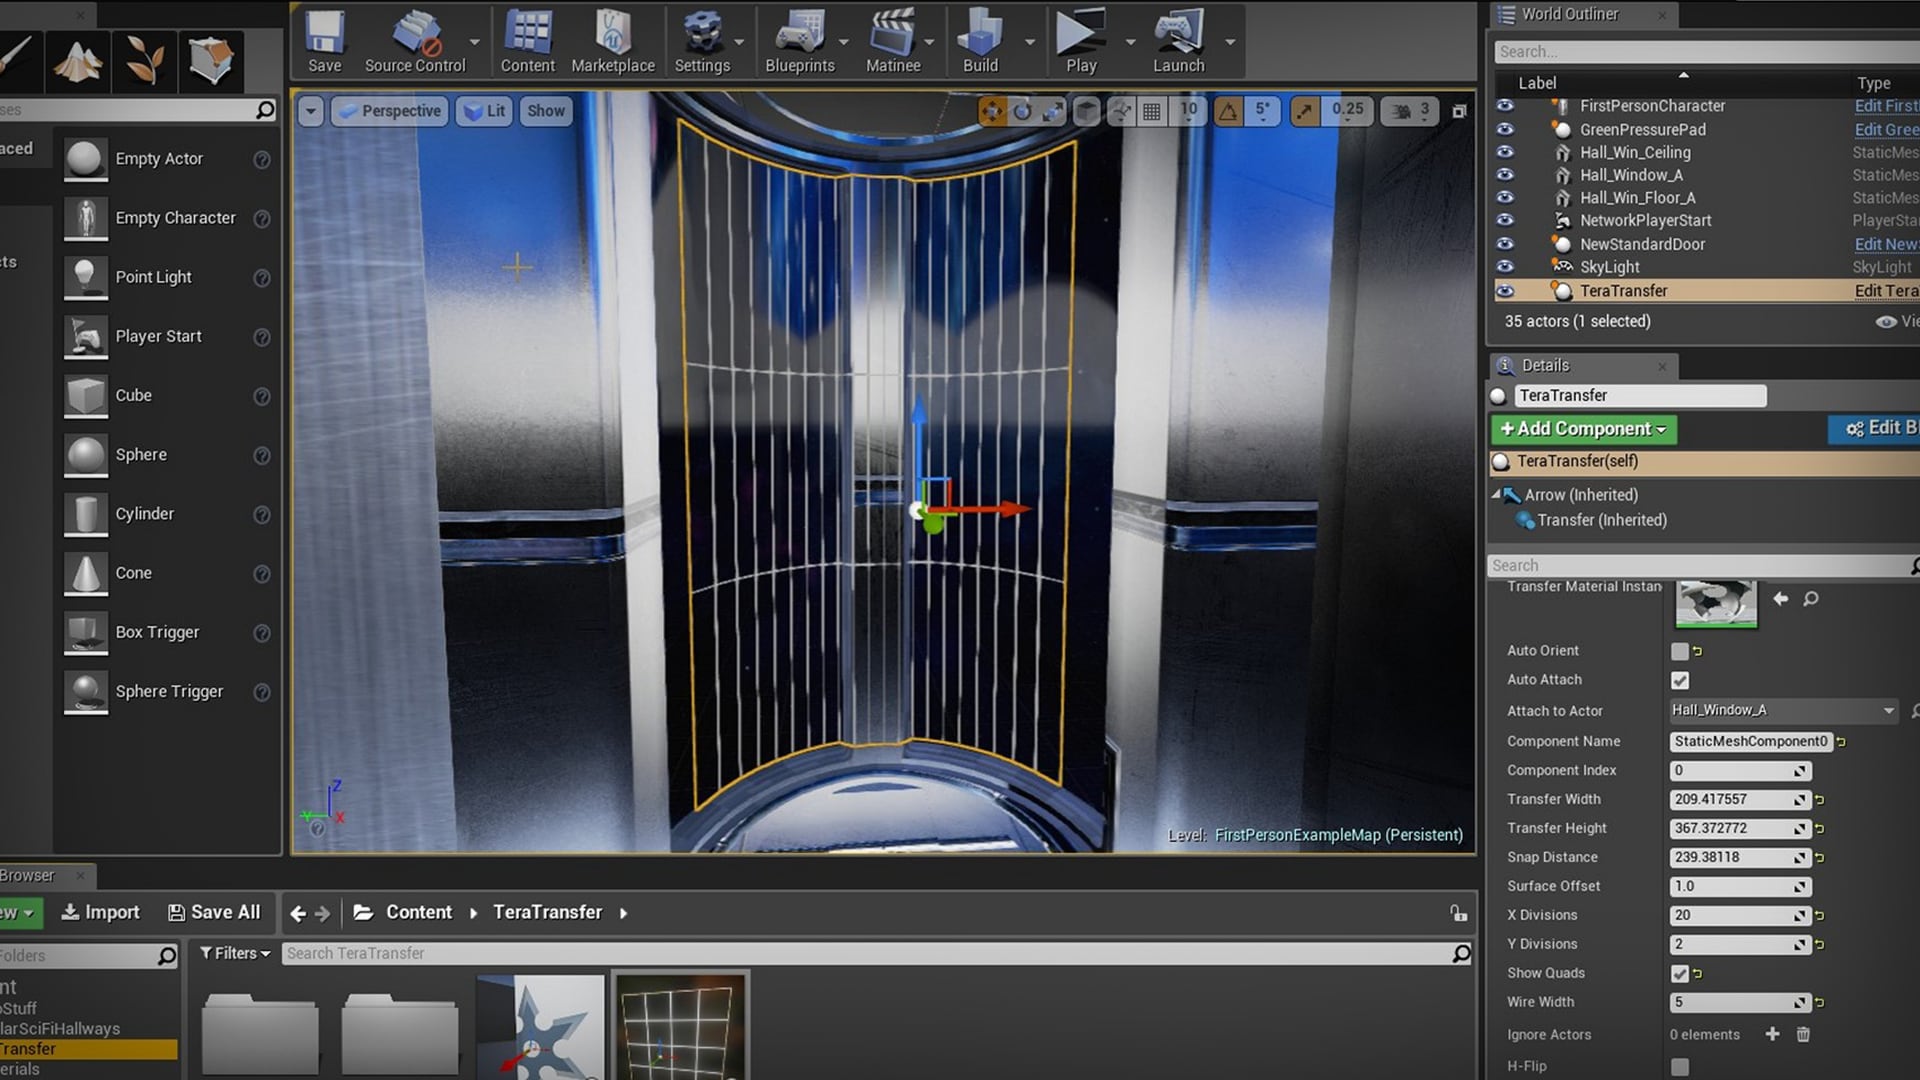The image size is (1920, 1080).
Task: Toggle visibility of TeraTransfer actor
Action: [1504, 291]
